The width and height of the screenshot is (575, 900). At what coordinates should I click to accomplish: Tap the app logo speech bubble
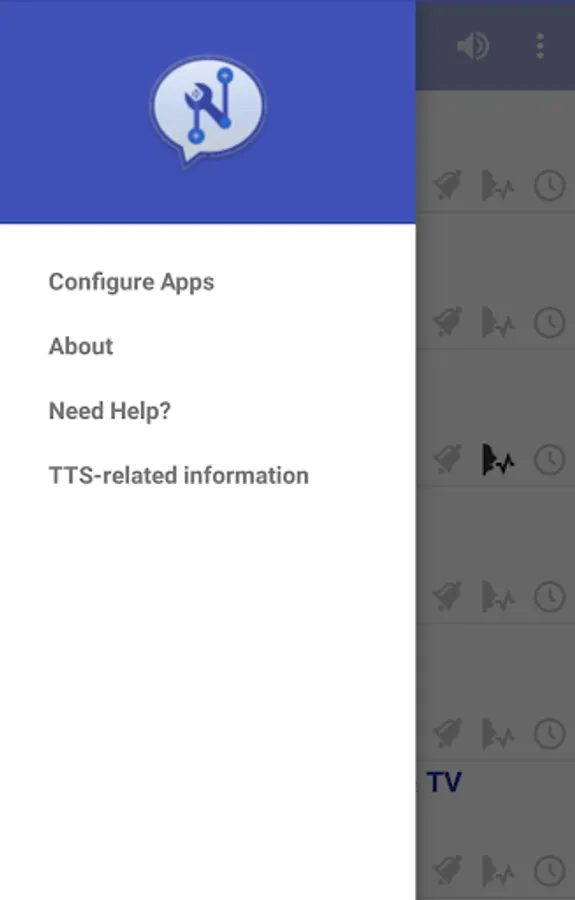tap(207, 111)
